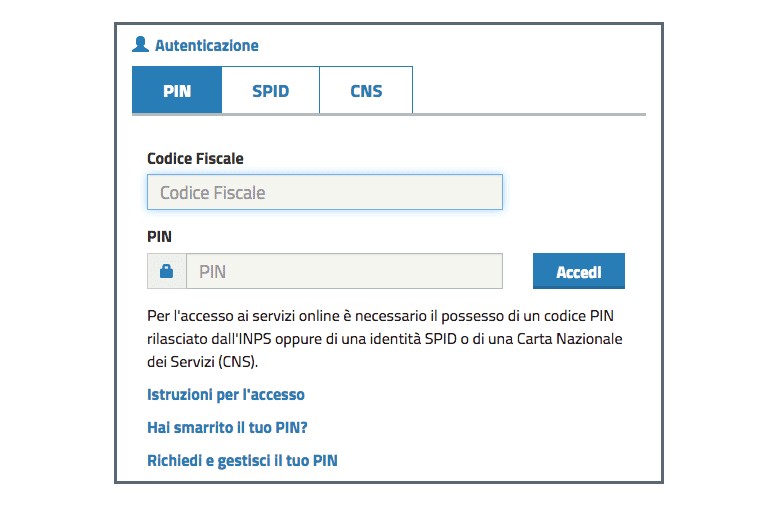Click the Autenticazione heading text
This screenshot has height=512, width=758.
coord(207,45)
